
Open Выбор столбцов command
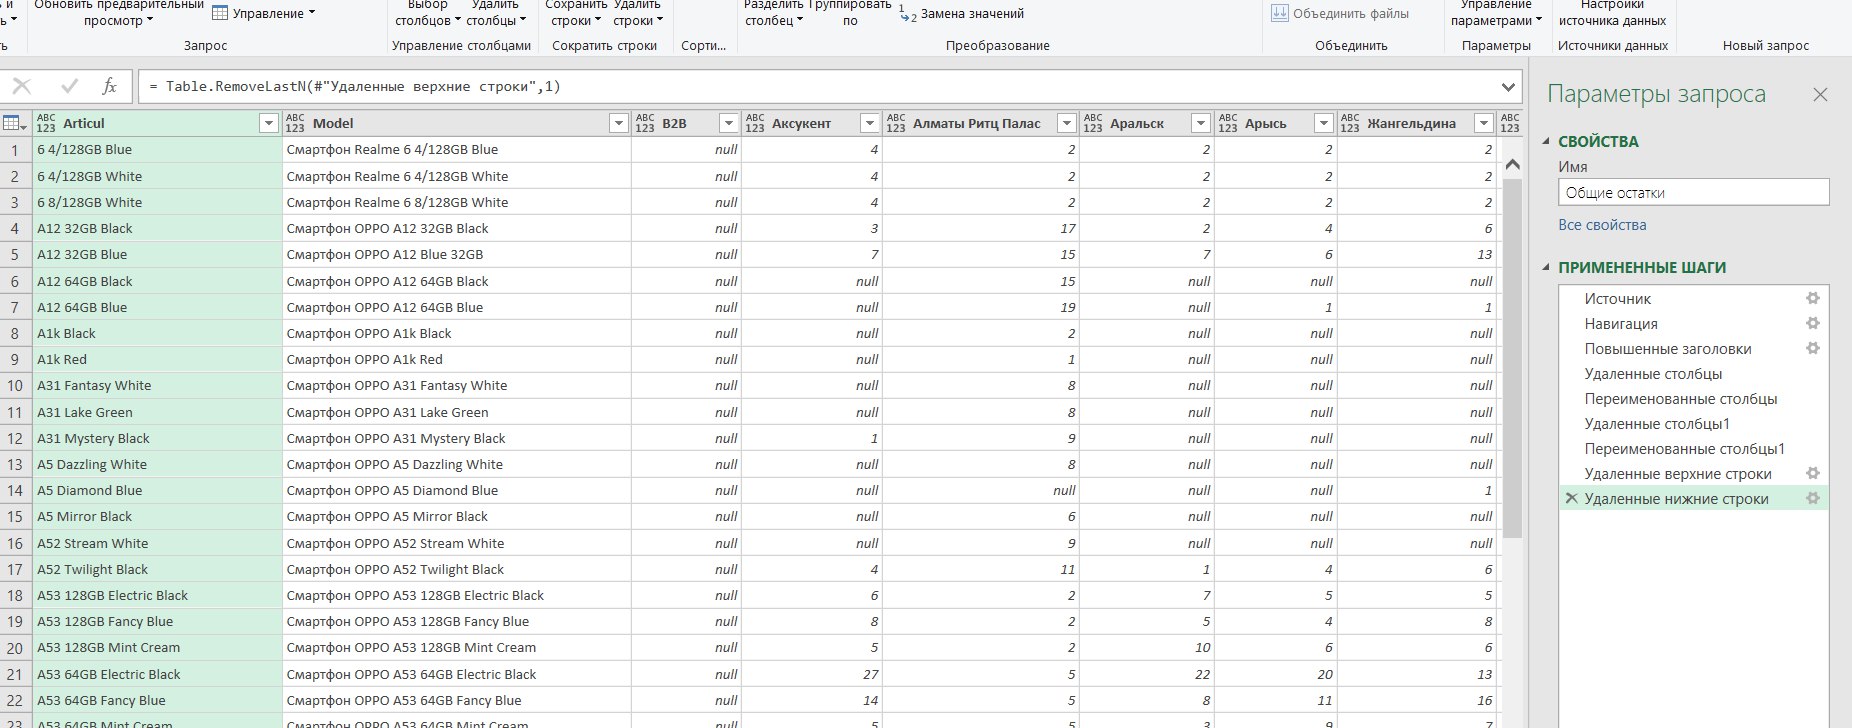tap(428, 12)
